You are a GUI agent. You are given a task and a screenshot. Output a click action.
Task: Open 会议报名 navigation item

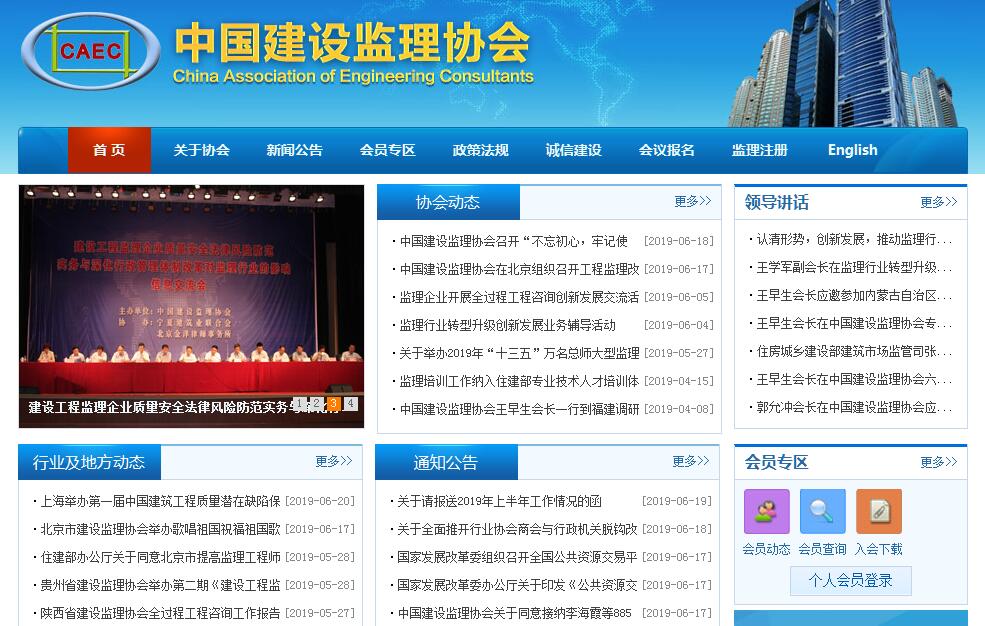tap(667, 150)
